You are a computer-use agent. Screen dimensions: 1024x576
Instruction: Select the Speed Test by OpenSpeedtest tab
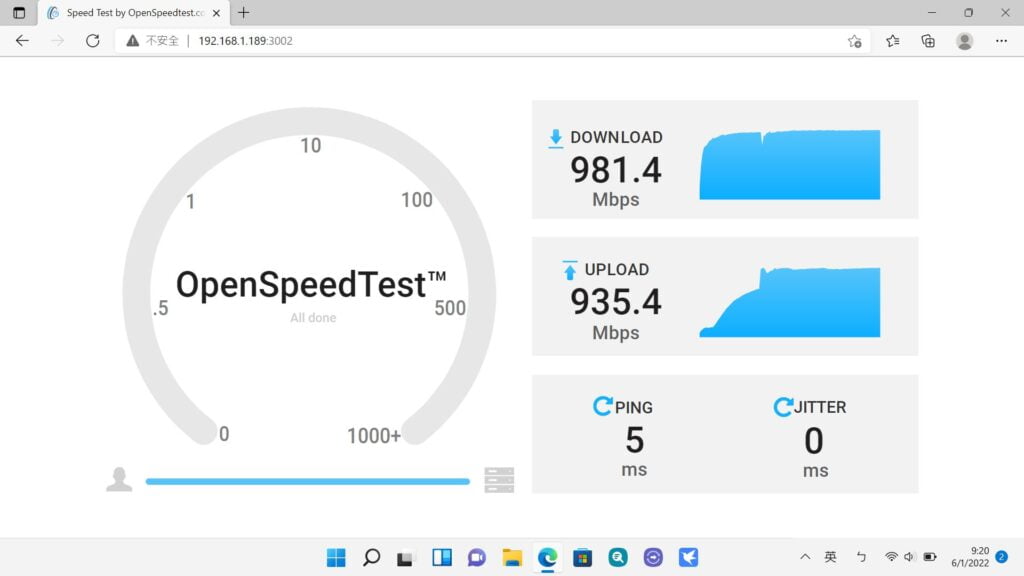tap(134, 12)
